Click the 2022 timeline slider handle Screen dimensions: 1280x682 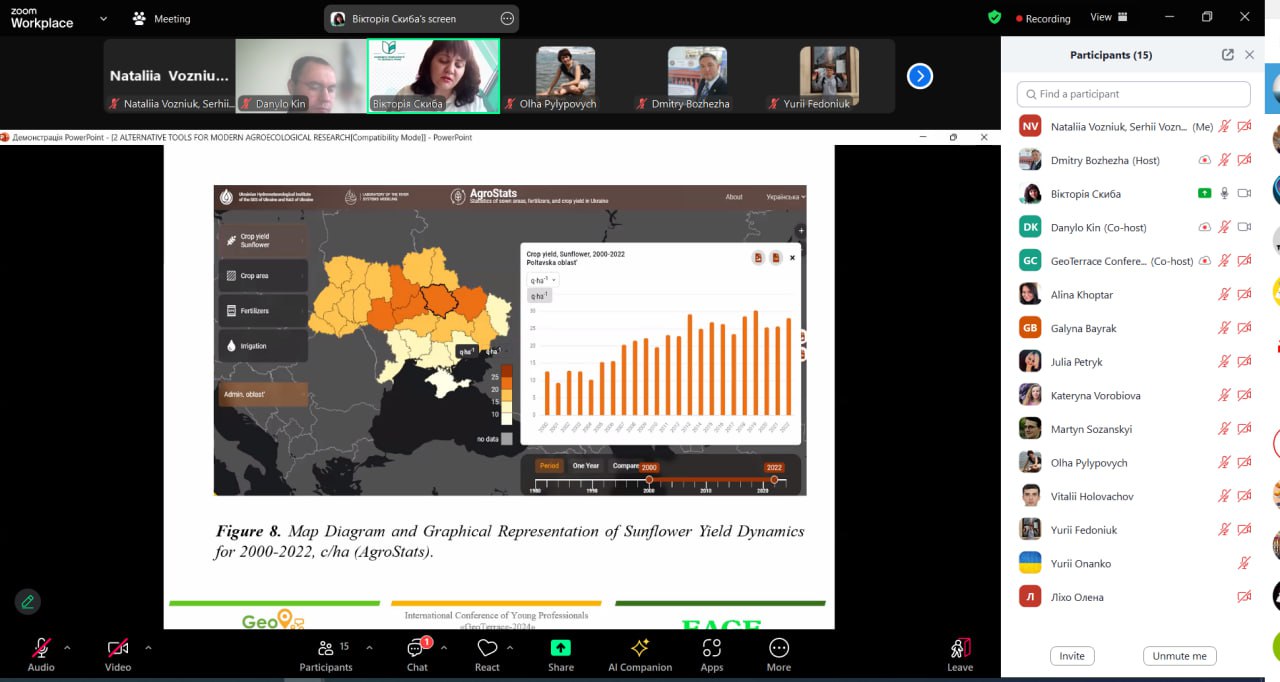(774, 480)
